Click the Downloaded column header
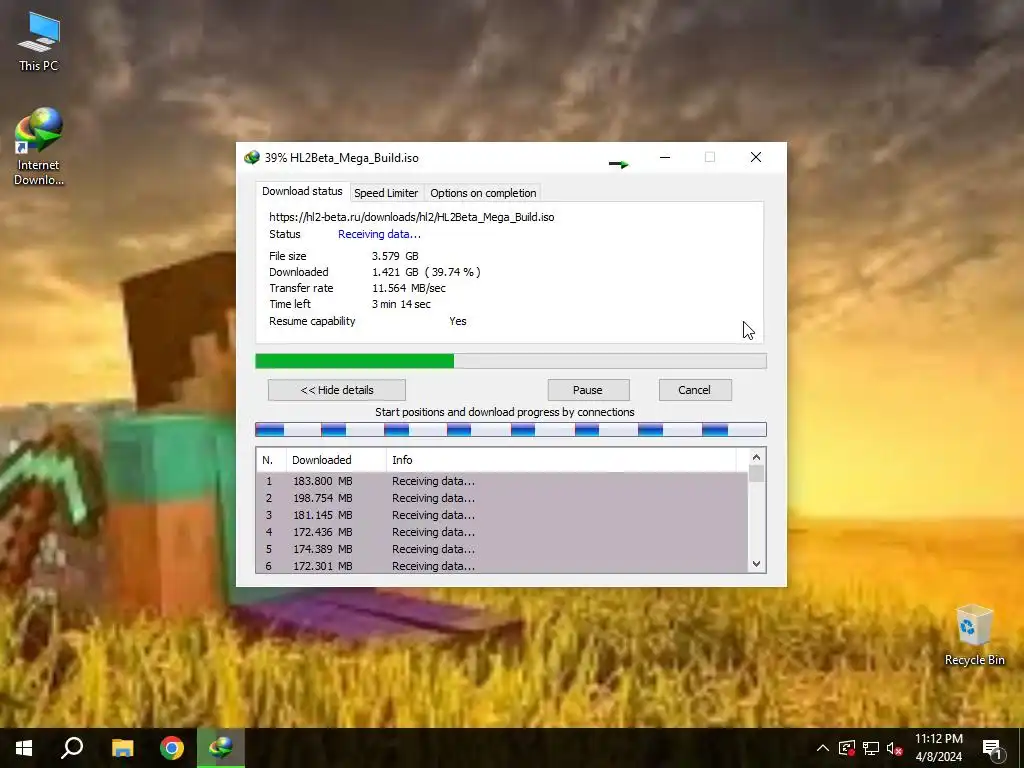Screen dimensions: 1024x768 point(336,460)
